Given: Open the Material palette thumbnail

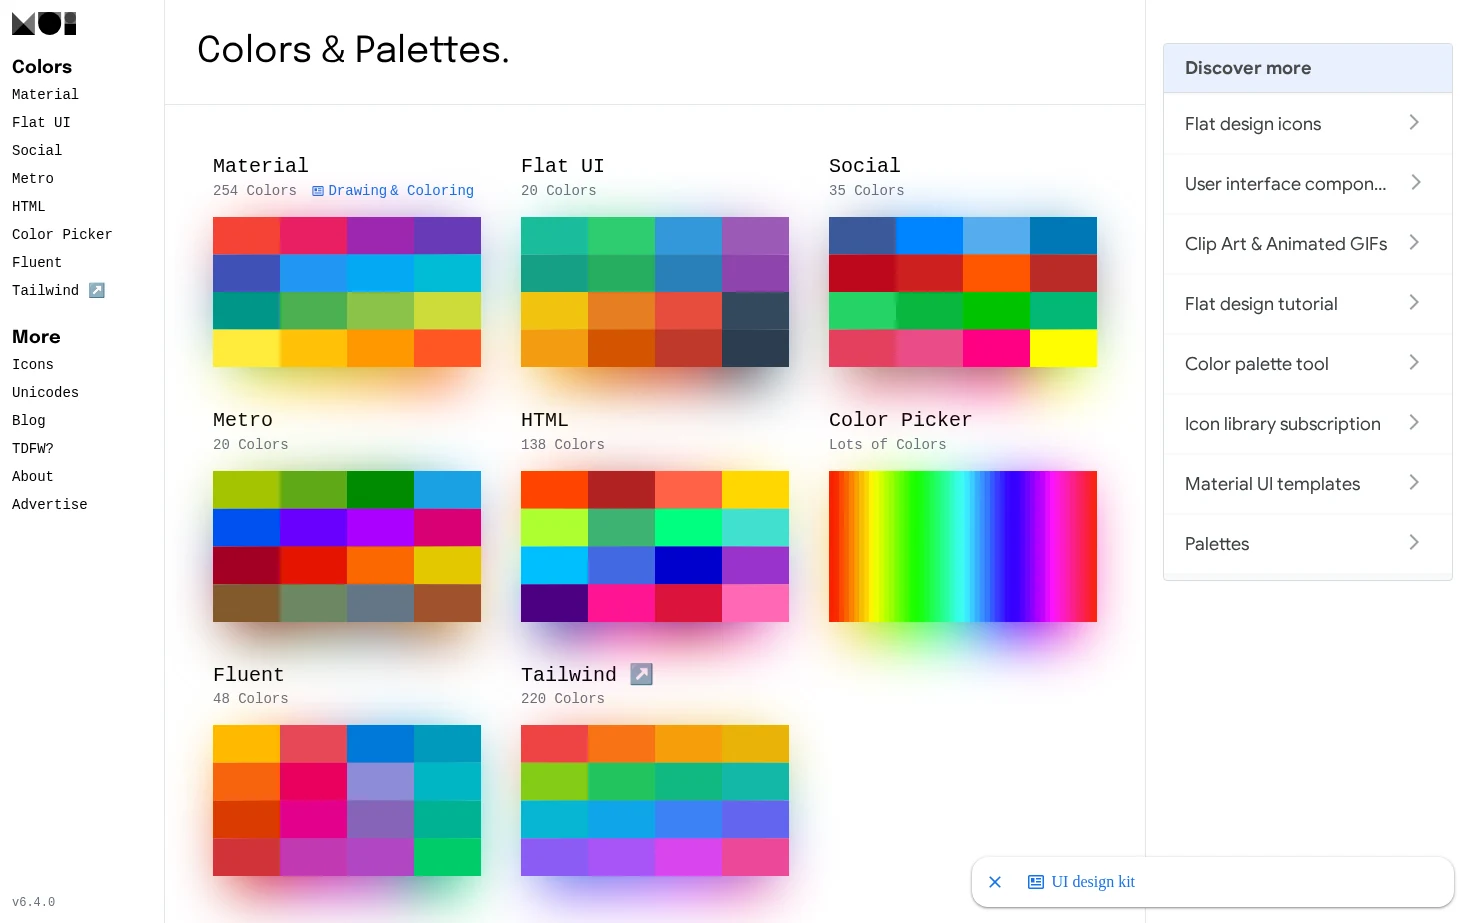Looking at the screenshot, I should [x=347, y=292].
